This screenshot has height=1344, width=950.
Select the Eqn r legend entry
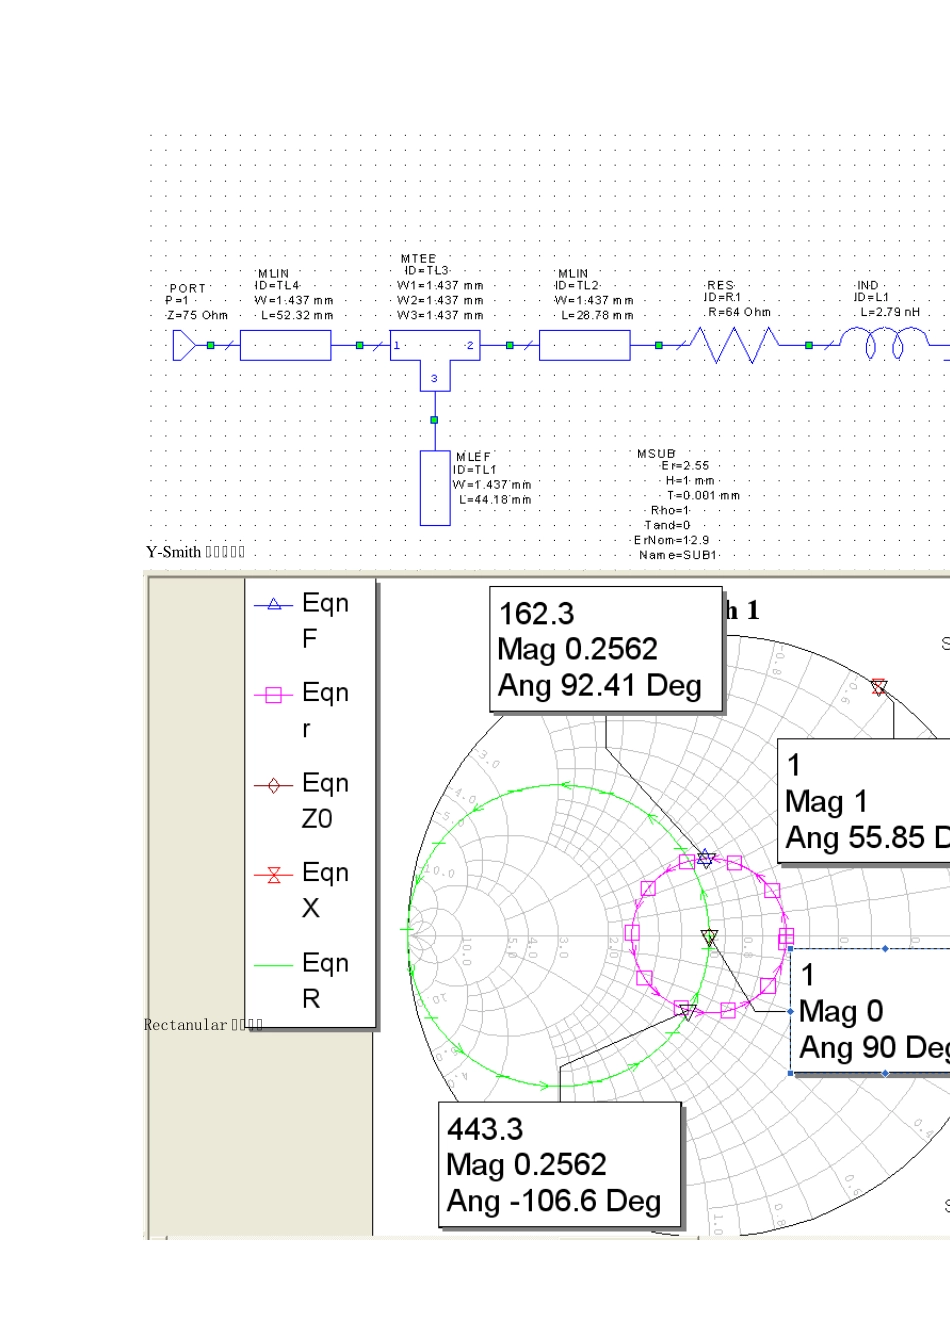(x=310, y=711)
